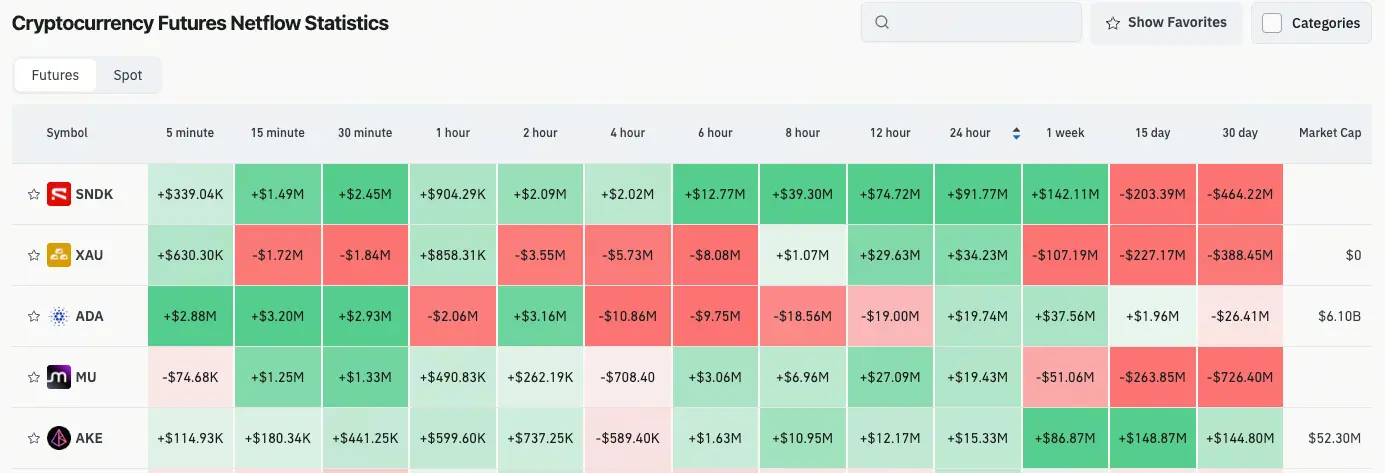
Task: Sort by Market Cap header
Action: coord(1330,133)
